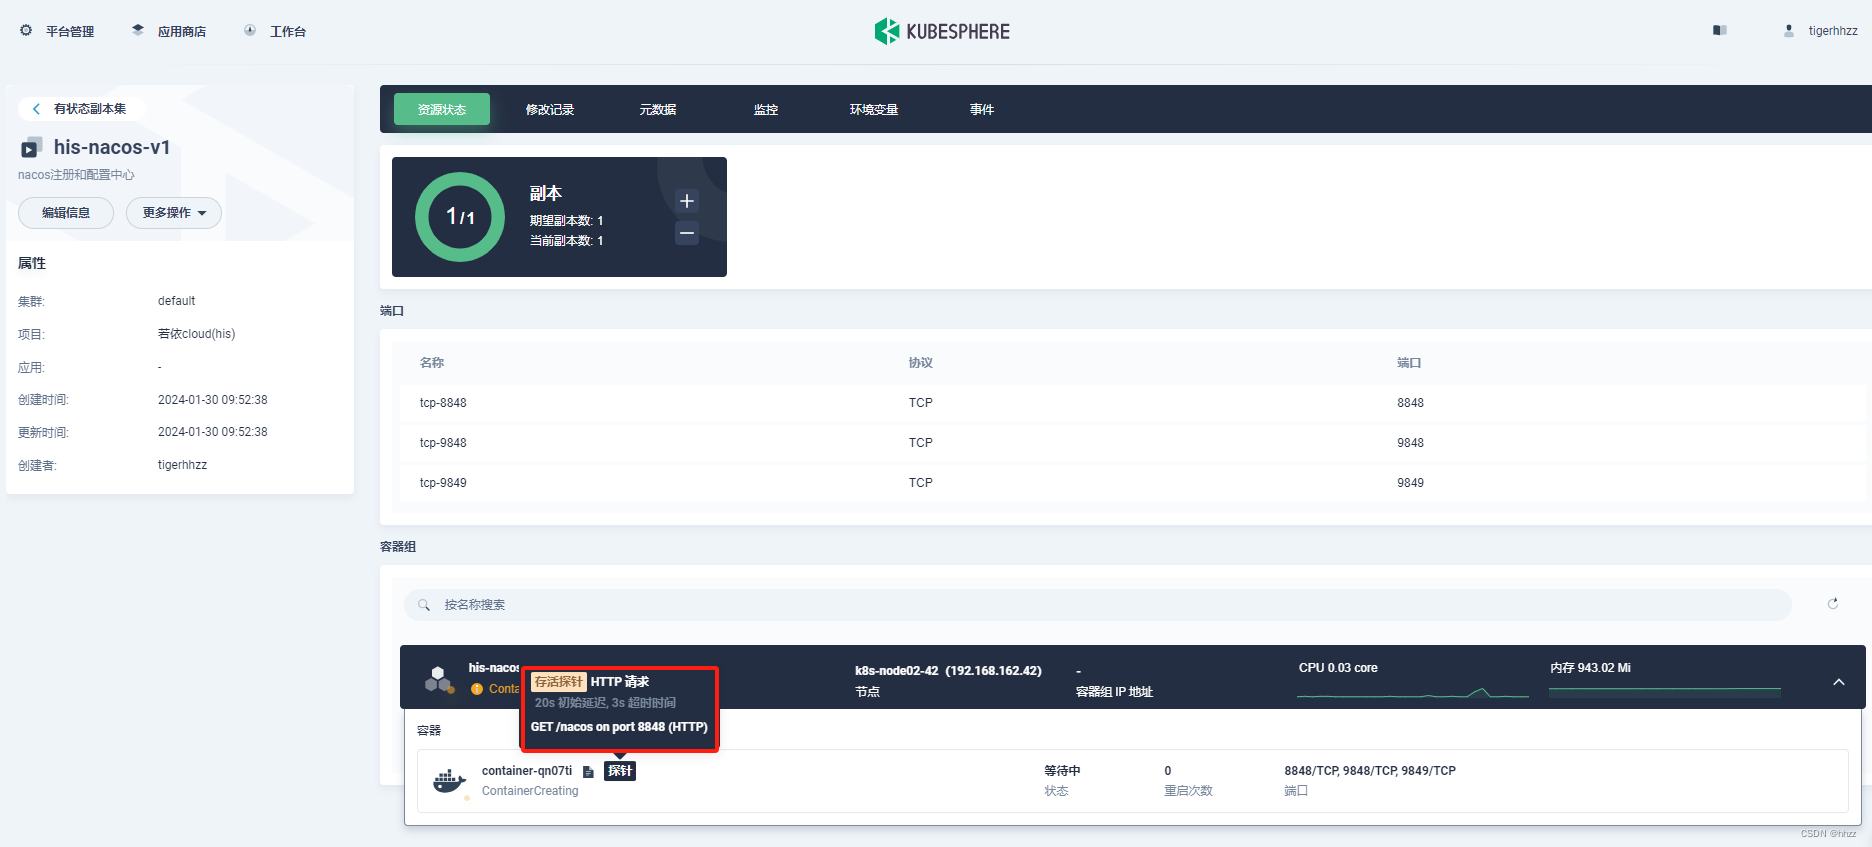Open the 环境变量 tab
Image resolution: width=1872 pixels, height=847 pixels.
(x=874, y=109)
